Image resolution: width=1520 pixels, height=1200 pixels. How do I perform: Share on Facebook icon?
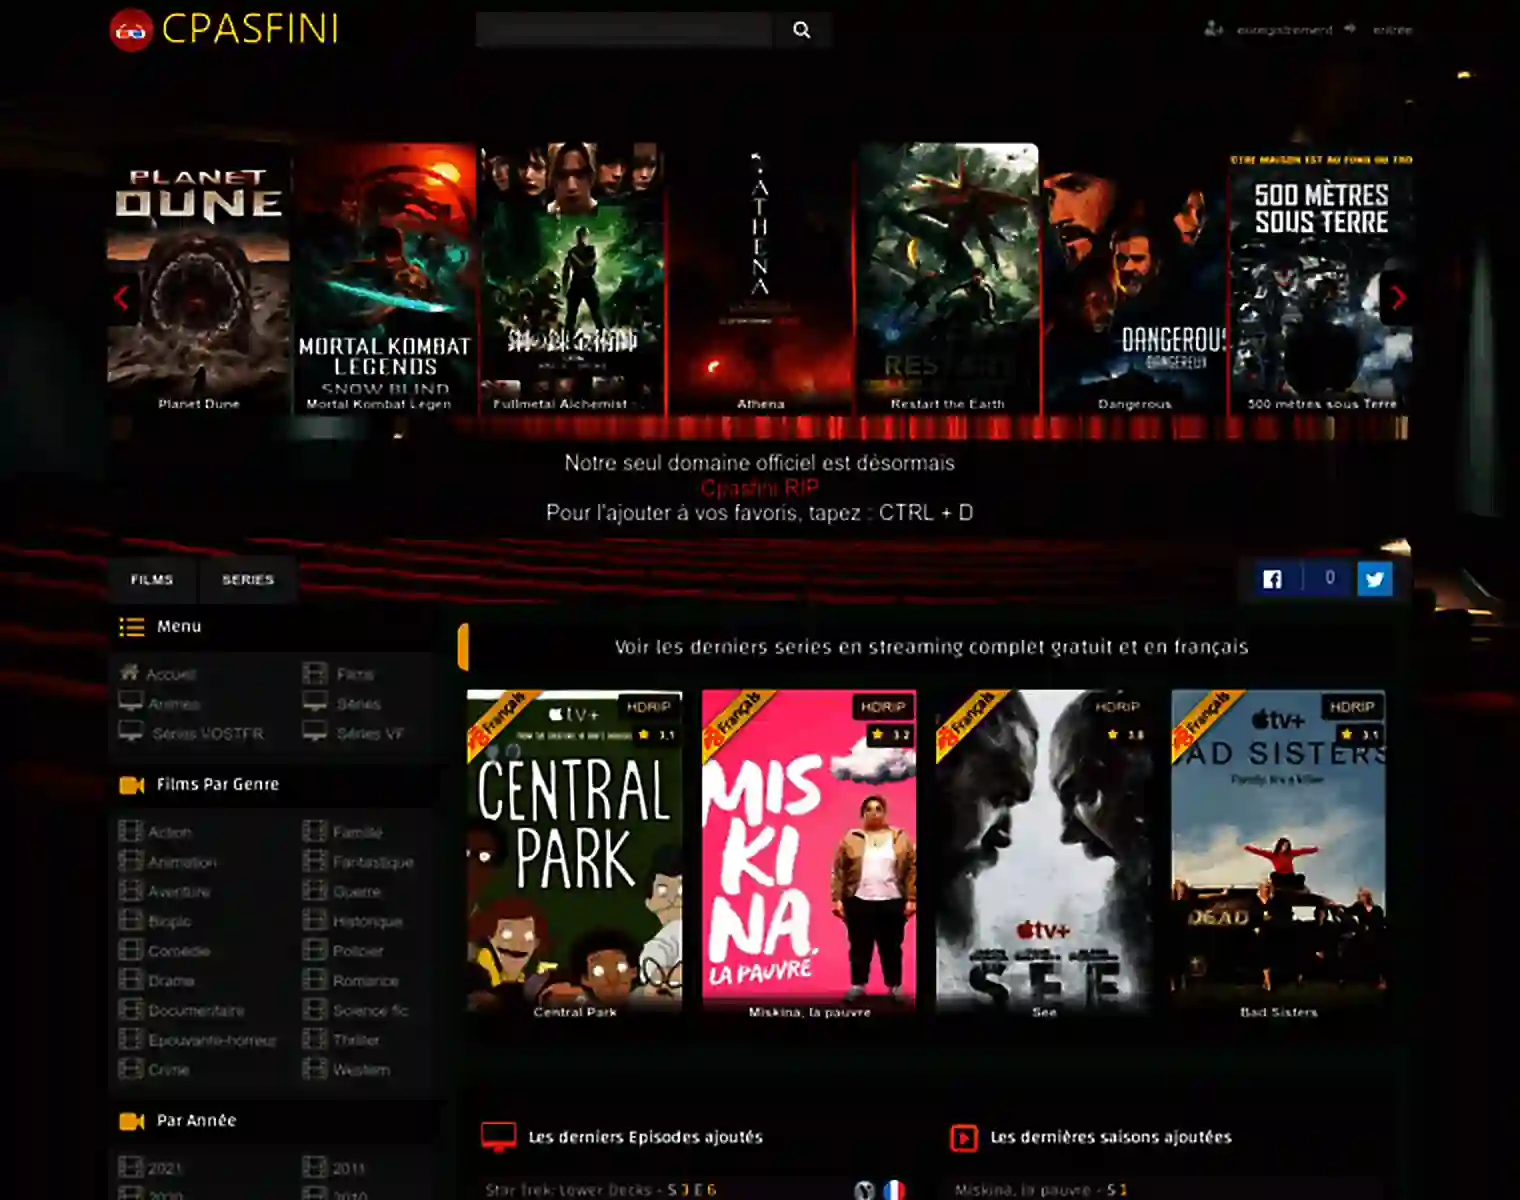click(x=1272, y=579)
